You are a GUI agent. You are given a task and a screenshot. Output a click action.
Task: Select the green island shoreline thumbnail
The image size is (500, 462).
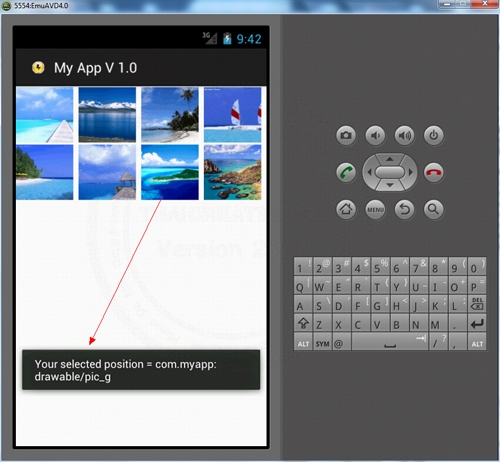coord(45,172)
